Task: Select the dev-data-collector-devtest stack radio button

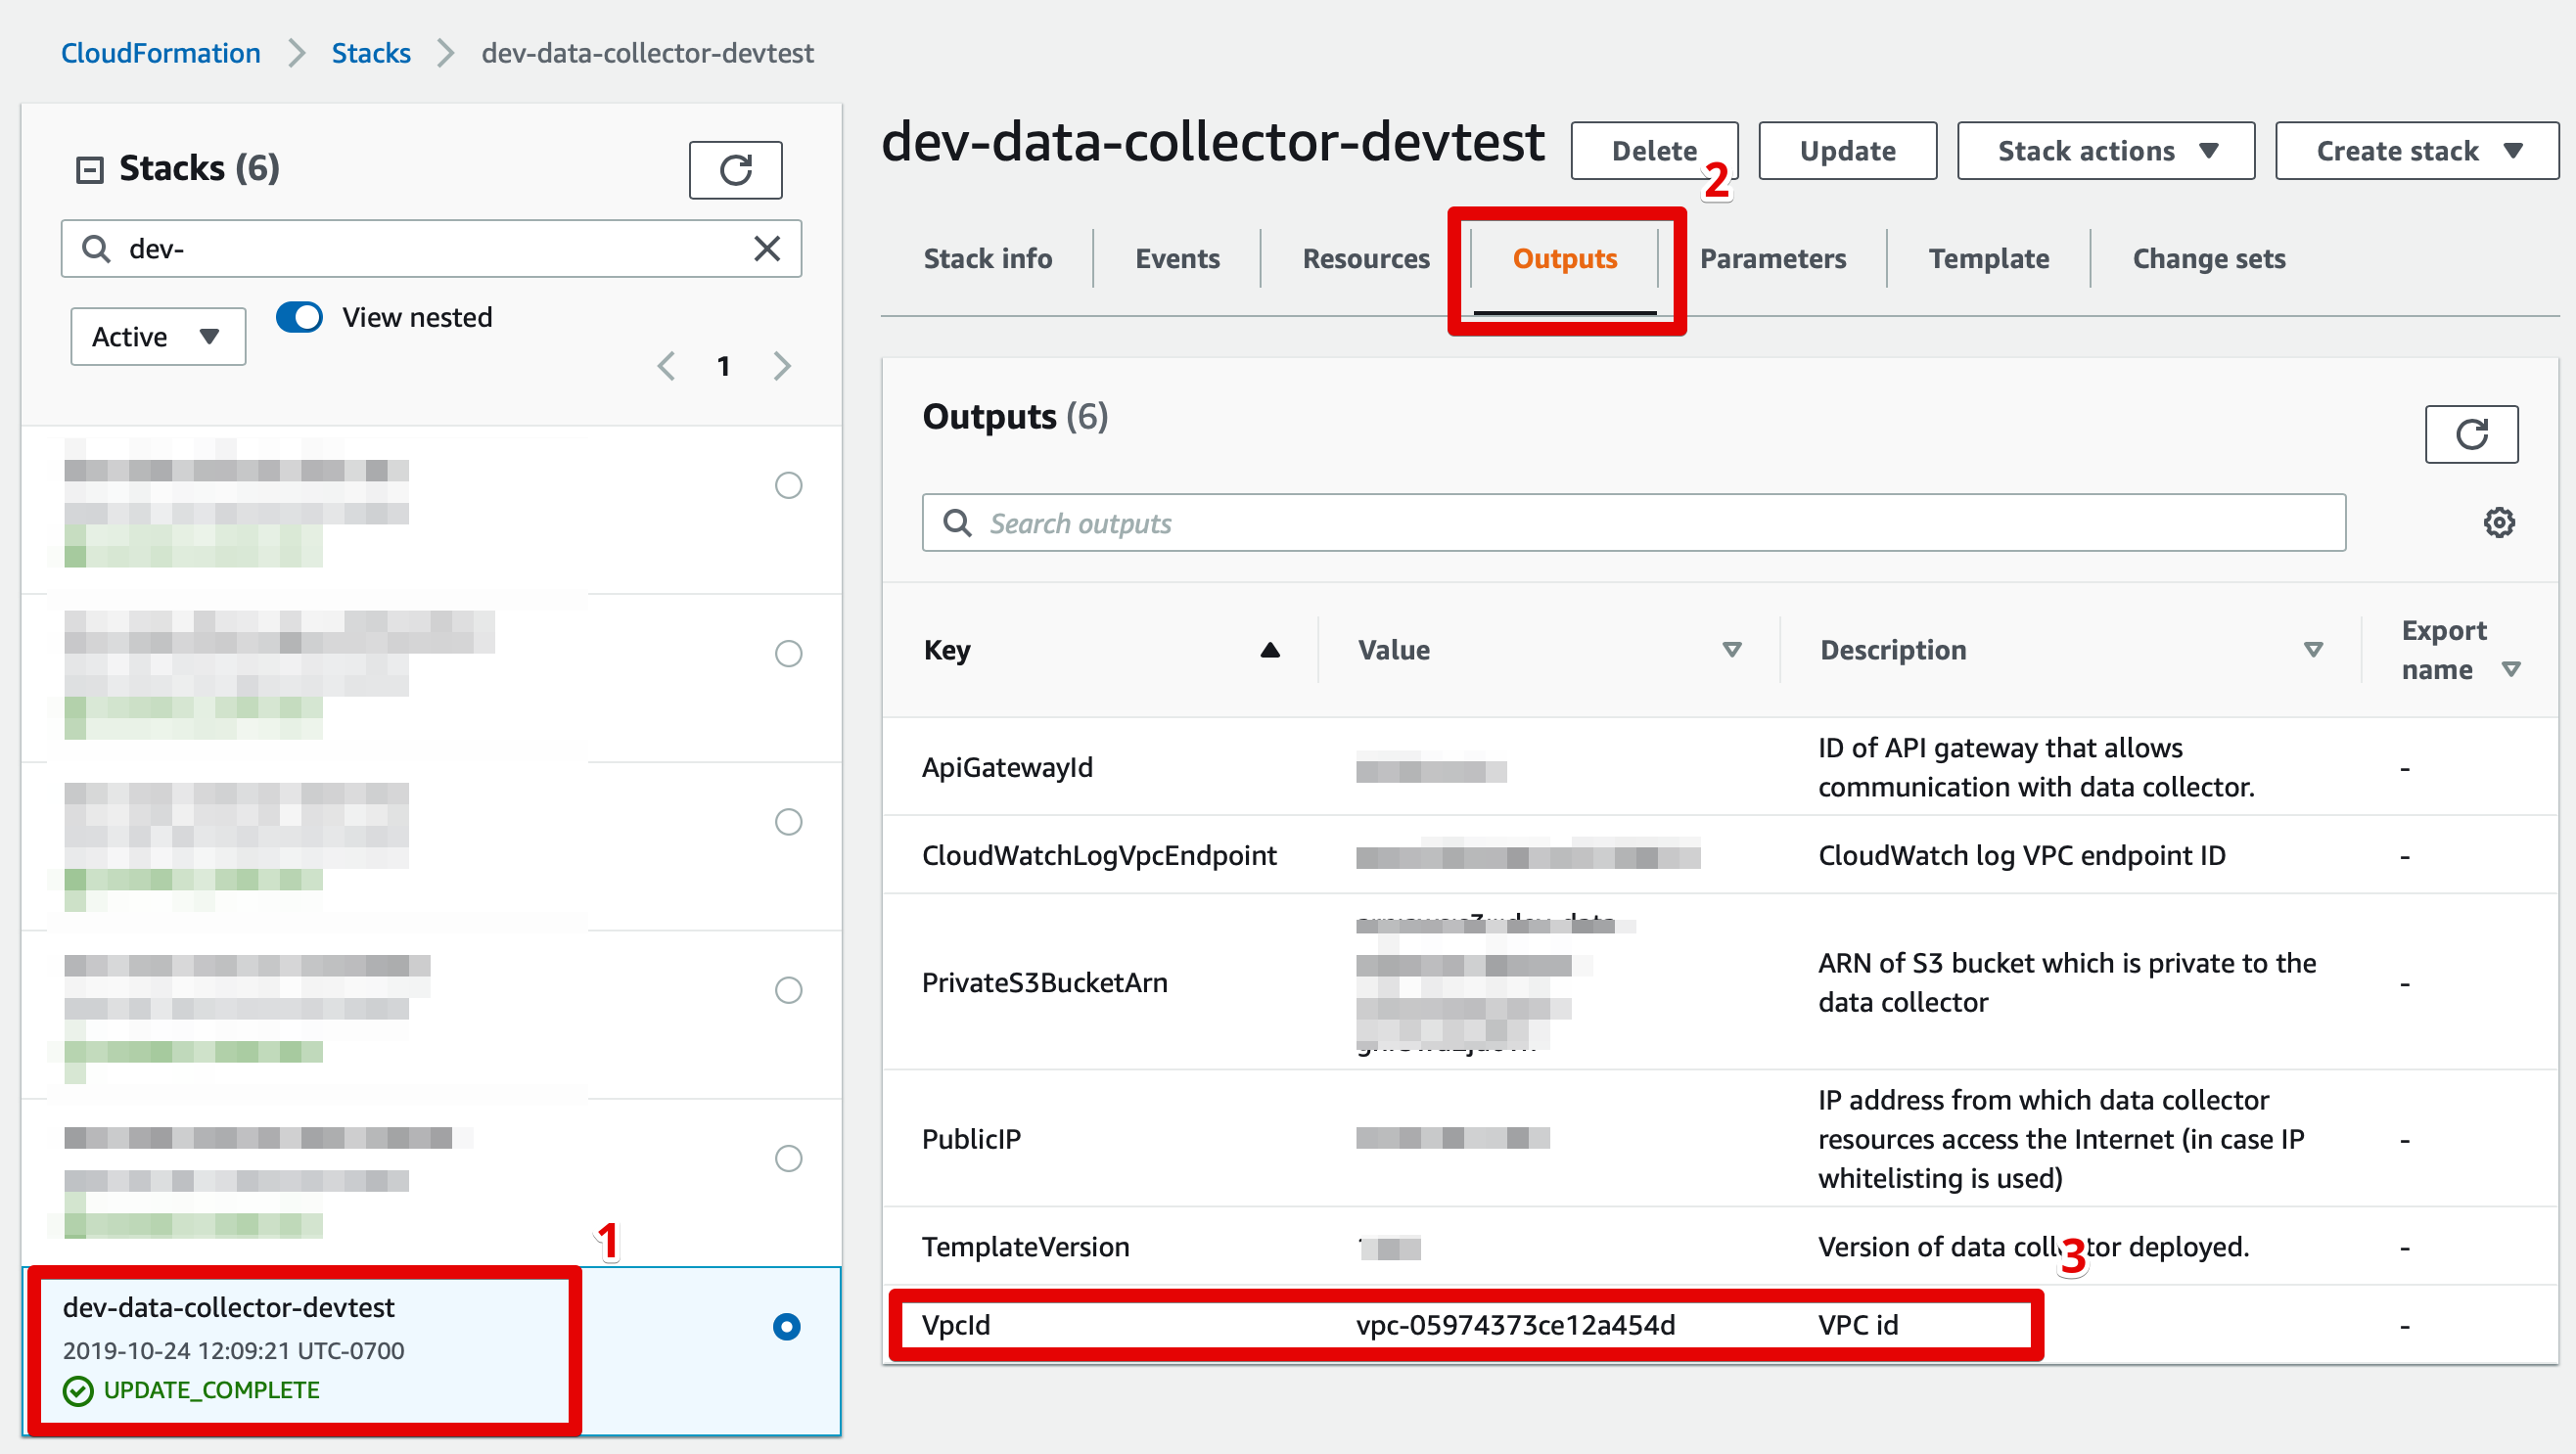Action: point(787,1326)
